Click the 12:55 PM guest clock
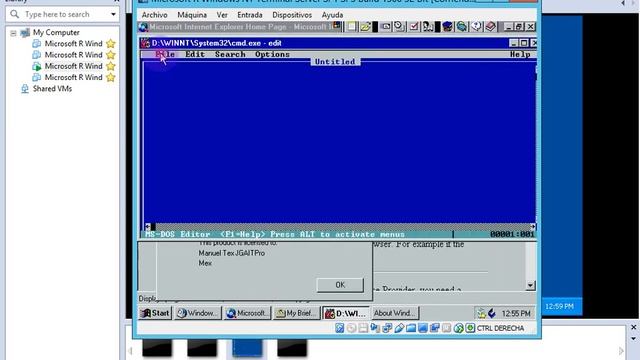The image size is (640, 360). pyautogui.click(x=516, y=313)
